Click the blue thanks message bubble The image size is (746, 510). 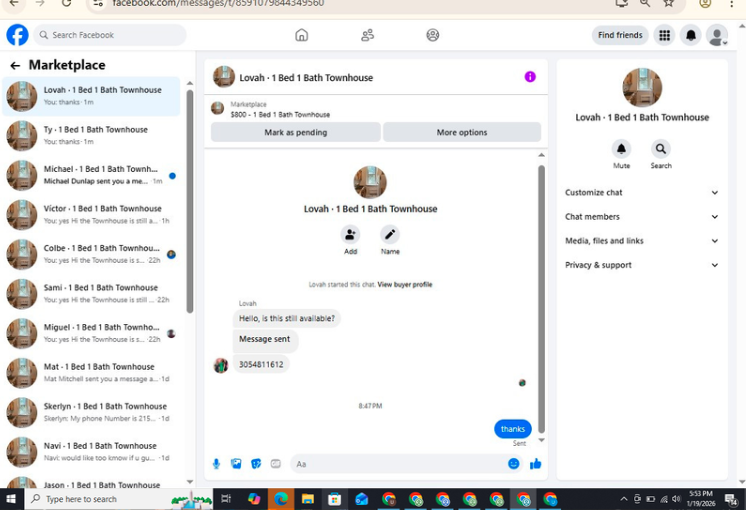(x=512, y=429)
